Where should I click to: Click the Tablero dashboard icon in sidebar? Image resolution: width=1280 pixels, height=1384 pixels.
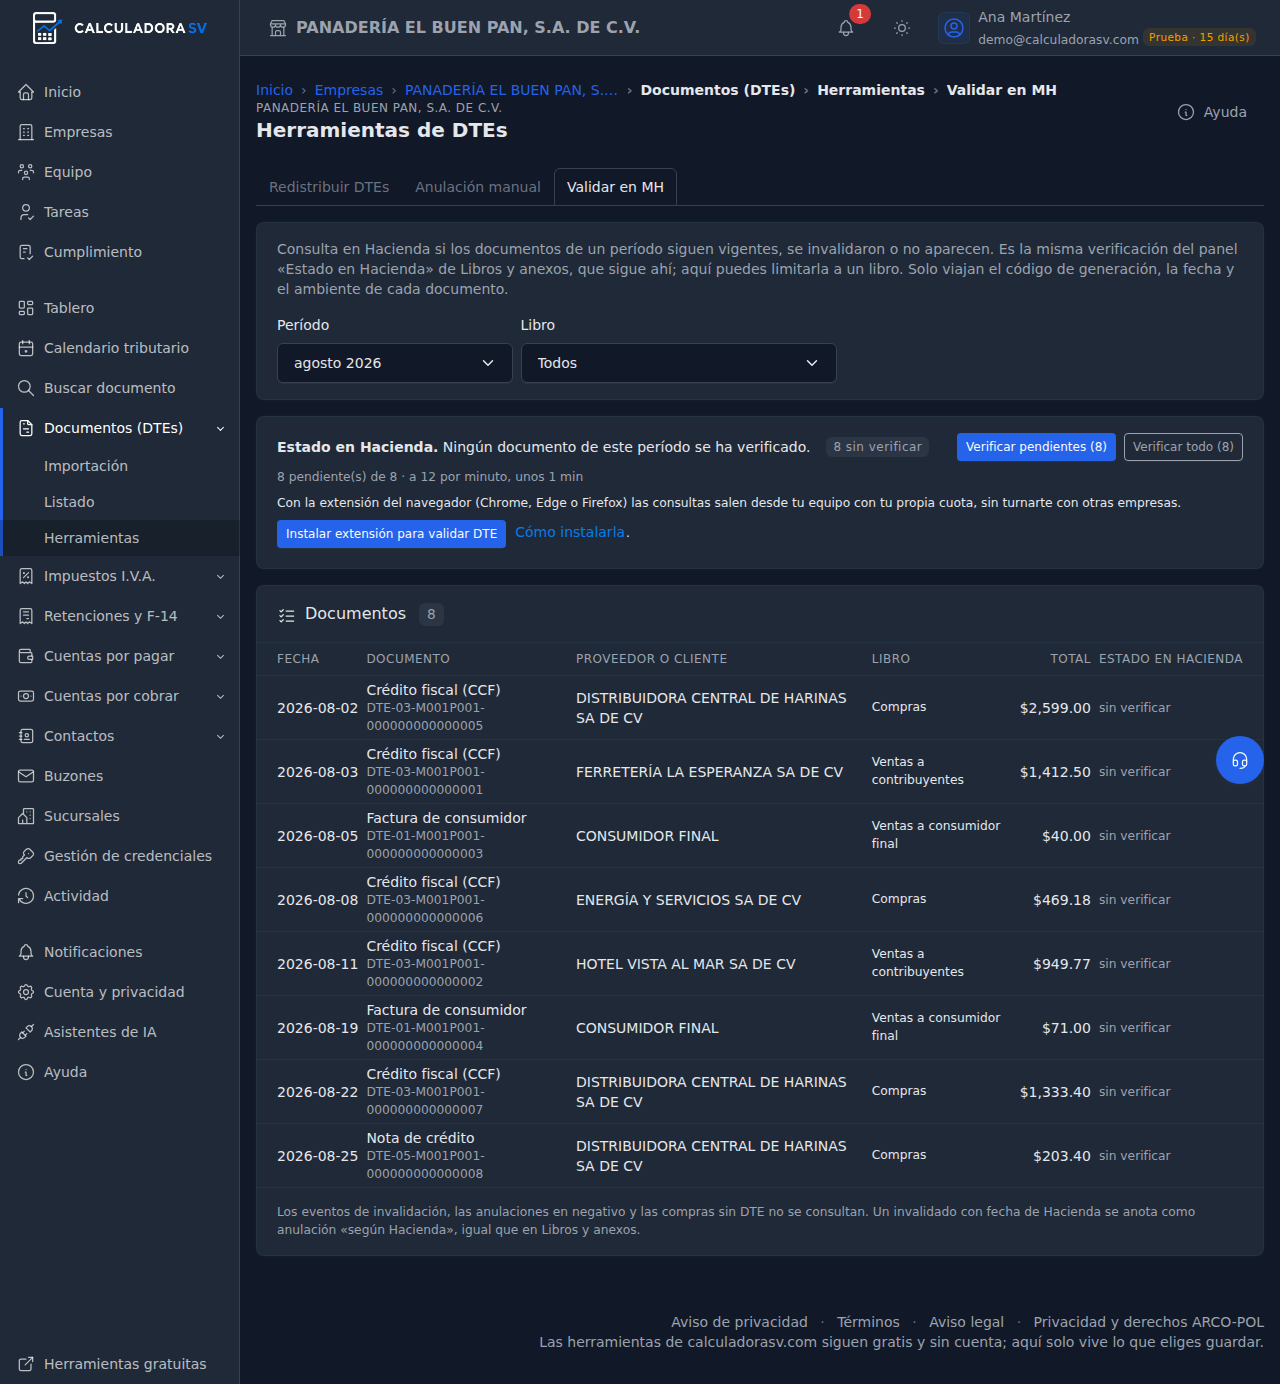[26, 308]
